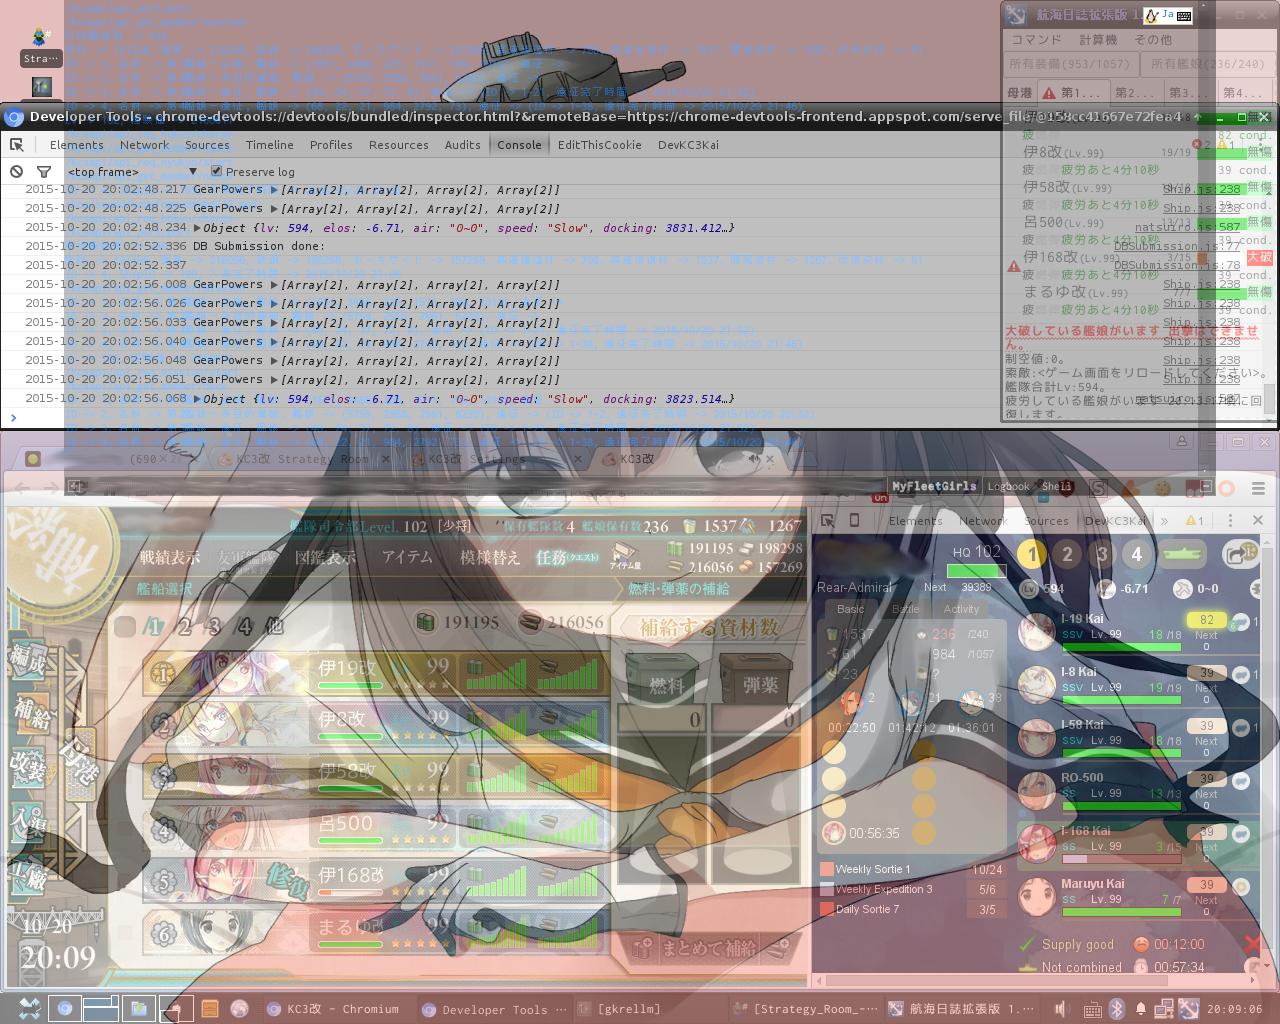Switch to the Elements tab in top DevTools
This screenshot has width=1280, height=1024.
coord(77,145)
